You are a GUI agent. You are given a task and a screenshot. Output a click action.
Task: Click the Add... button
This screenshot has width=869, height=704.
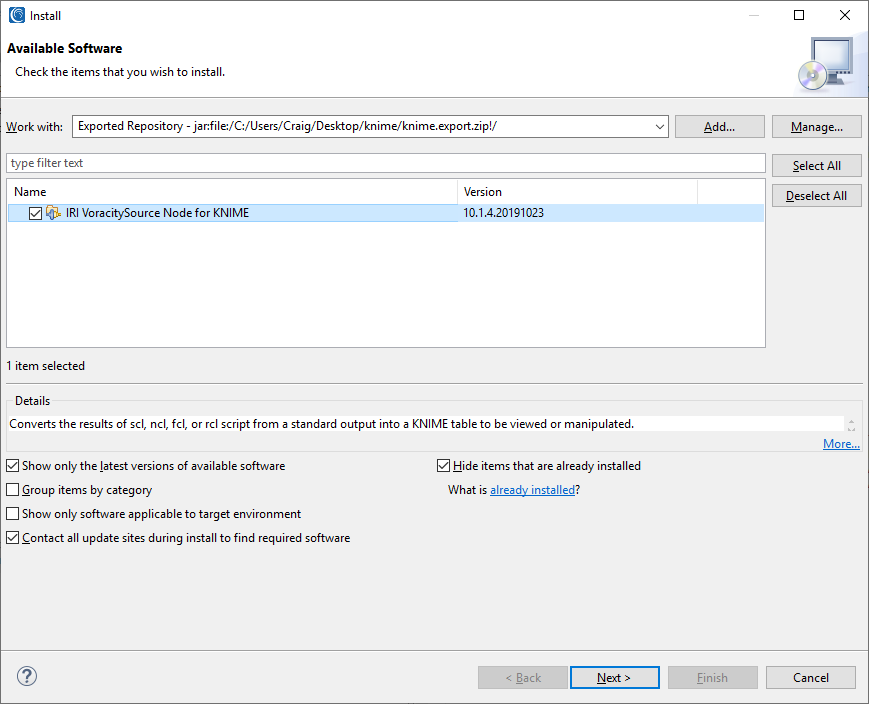(x=719, y=127)
